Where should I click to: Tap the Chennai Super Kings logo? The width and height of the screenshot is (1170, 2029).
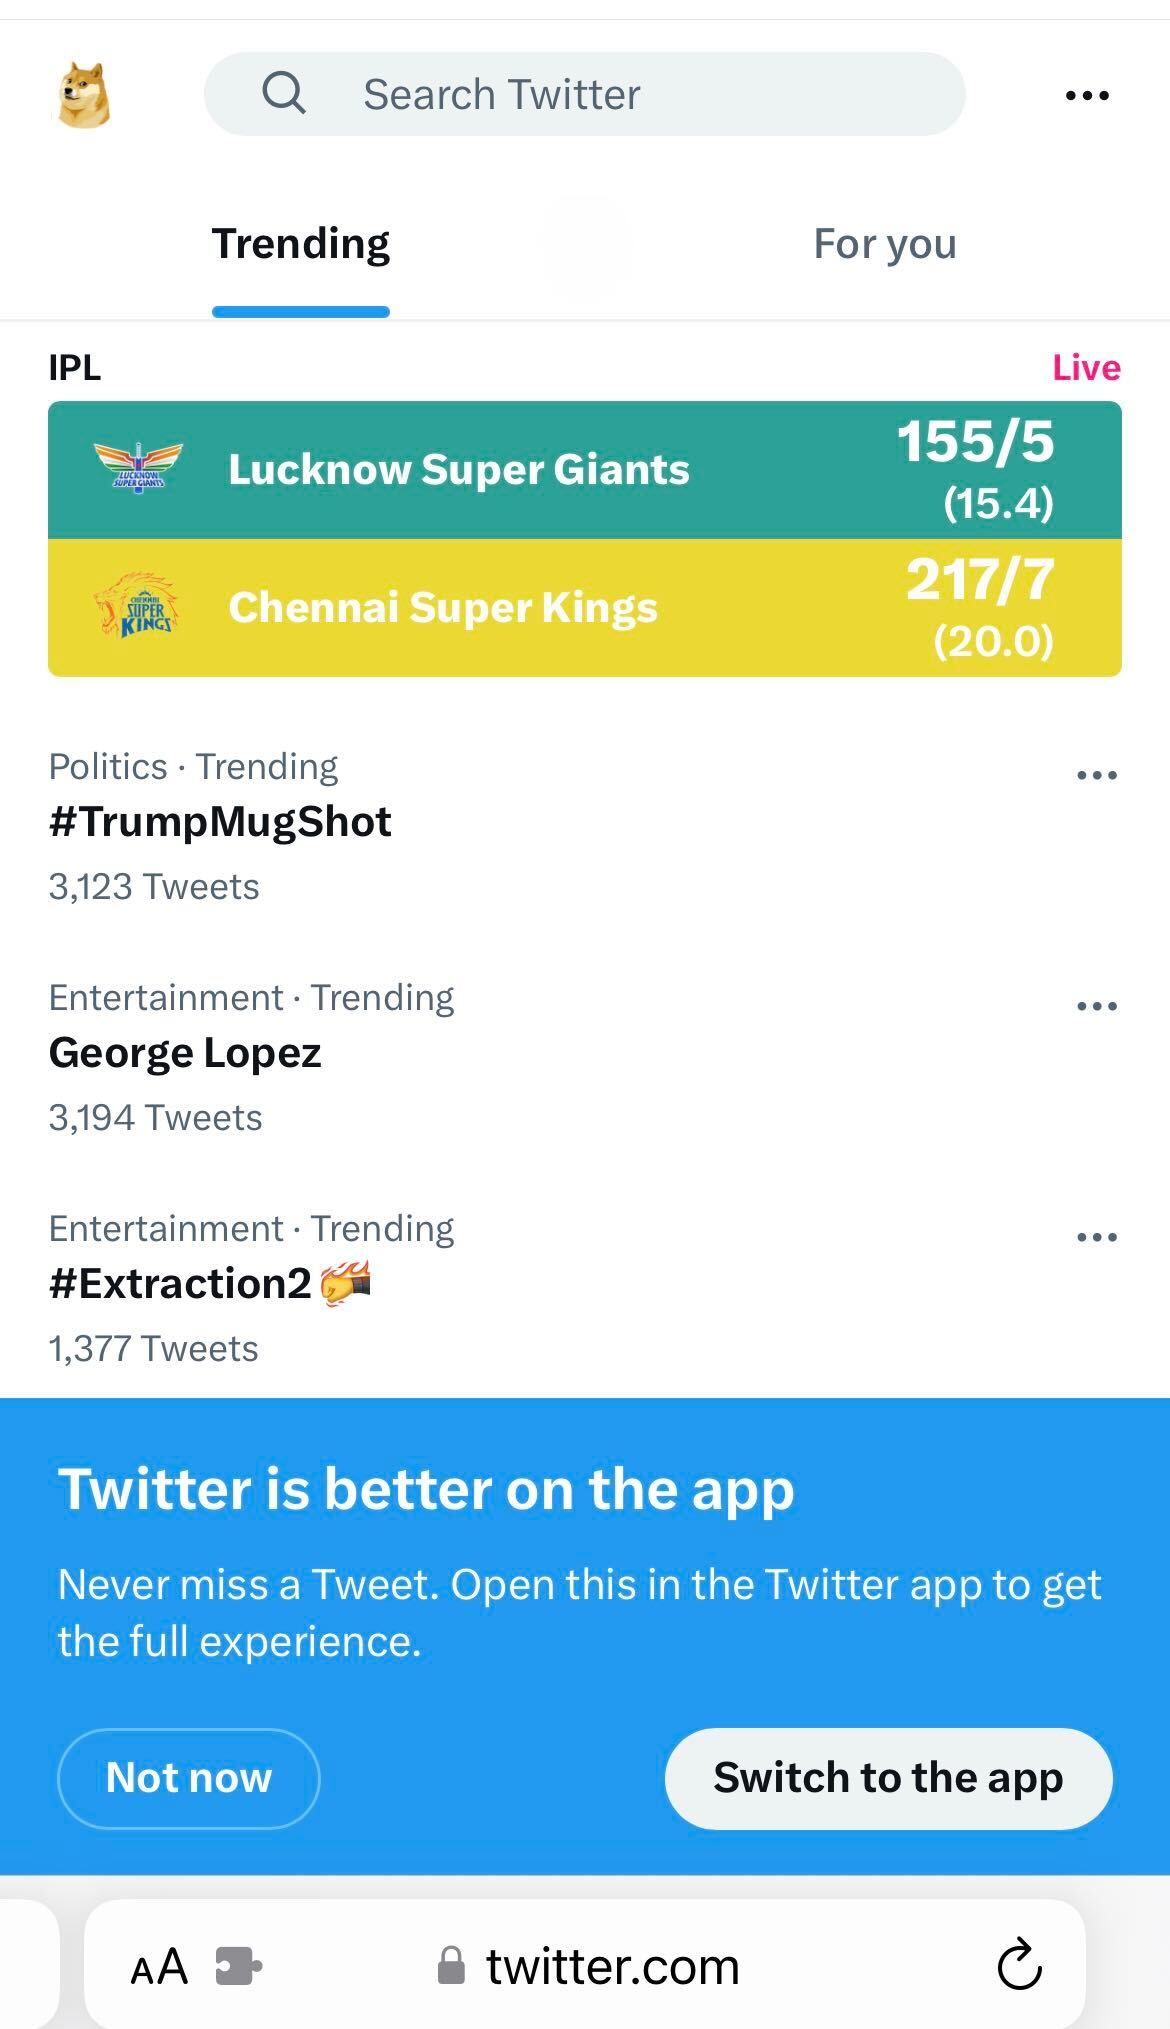tap(138, 606)
